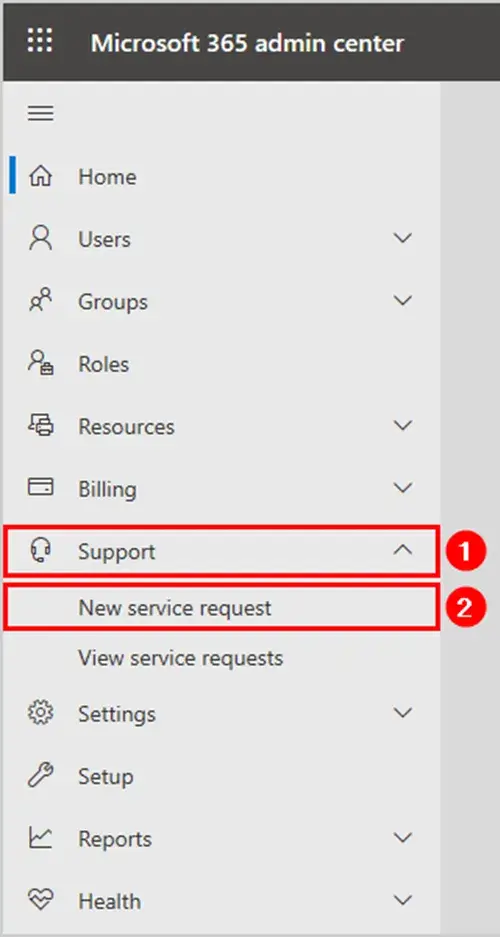This screenshot has height=937, width=500.
Task: Click the Roles icon
Action: pyautogui.click(x=41, y=363)
